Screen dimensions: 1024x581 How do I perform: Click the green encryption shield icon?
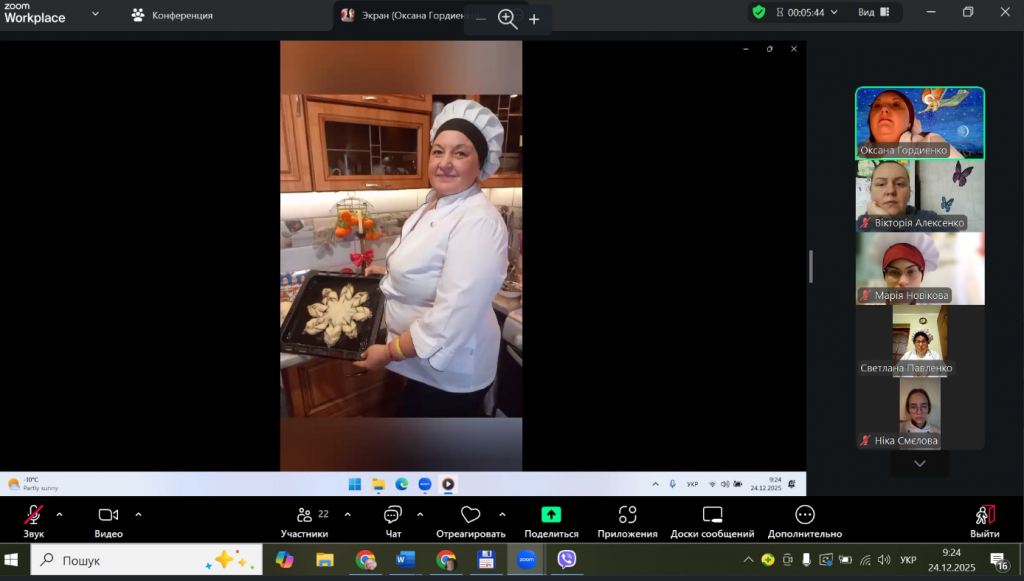(x=759, y=12)
